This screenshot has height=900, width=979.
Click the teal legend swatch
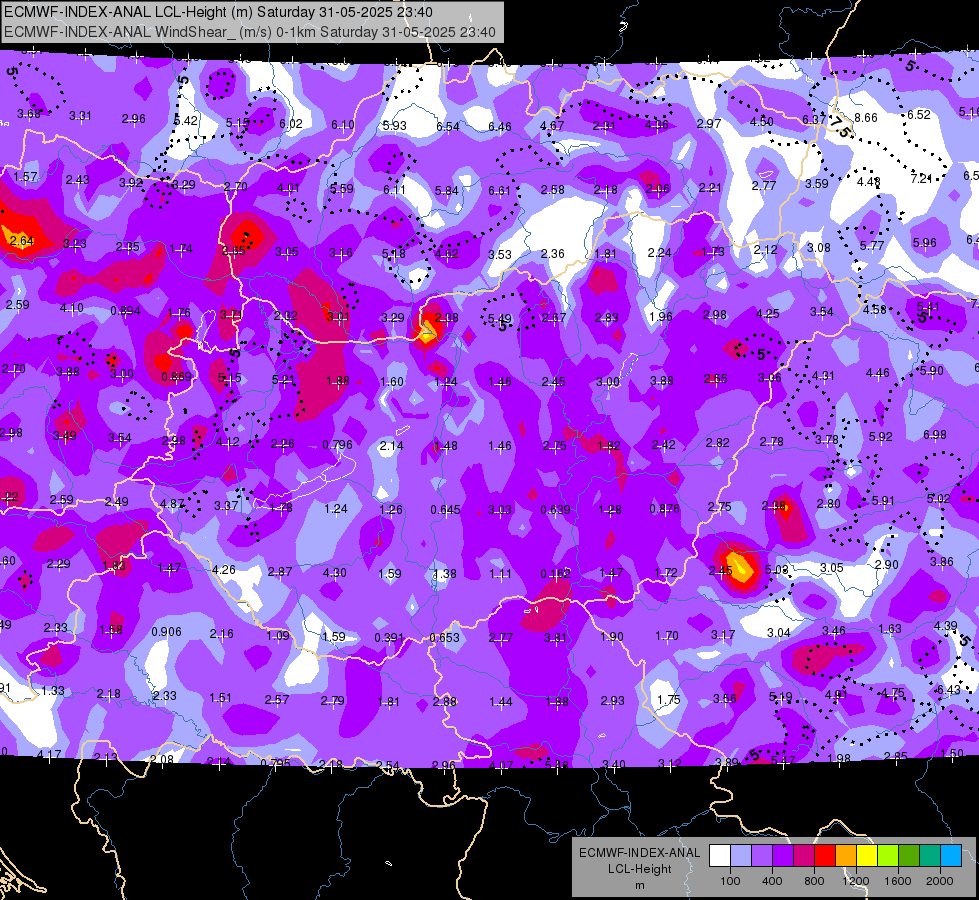tap(930, 856)
